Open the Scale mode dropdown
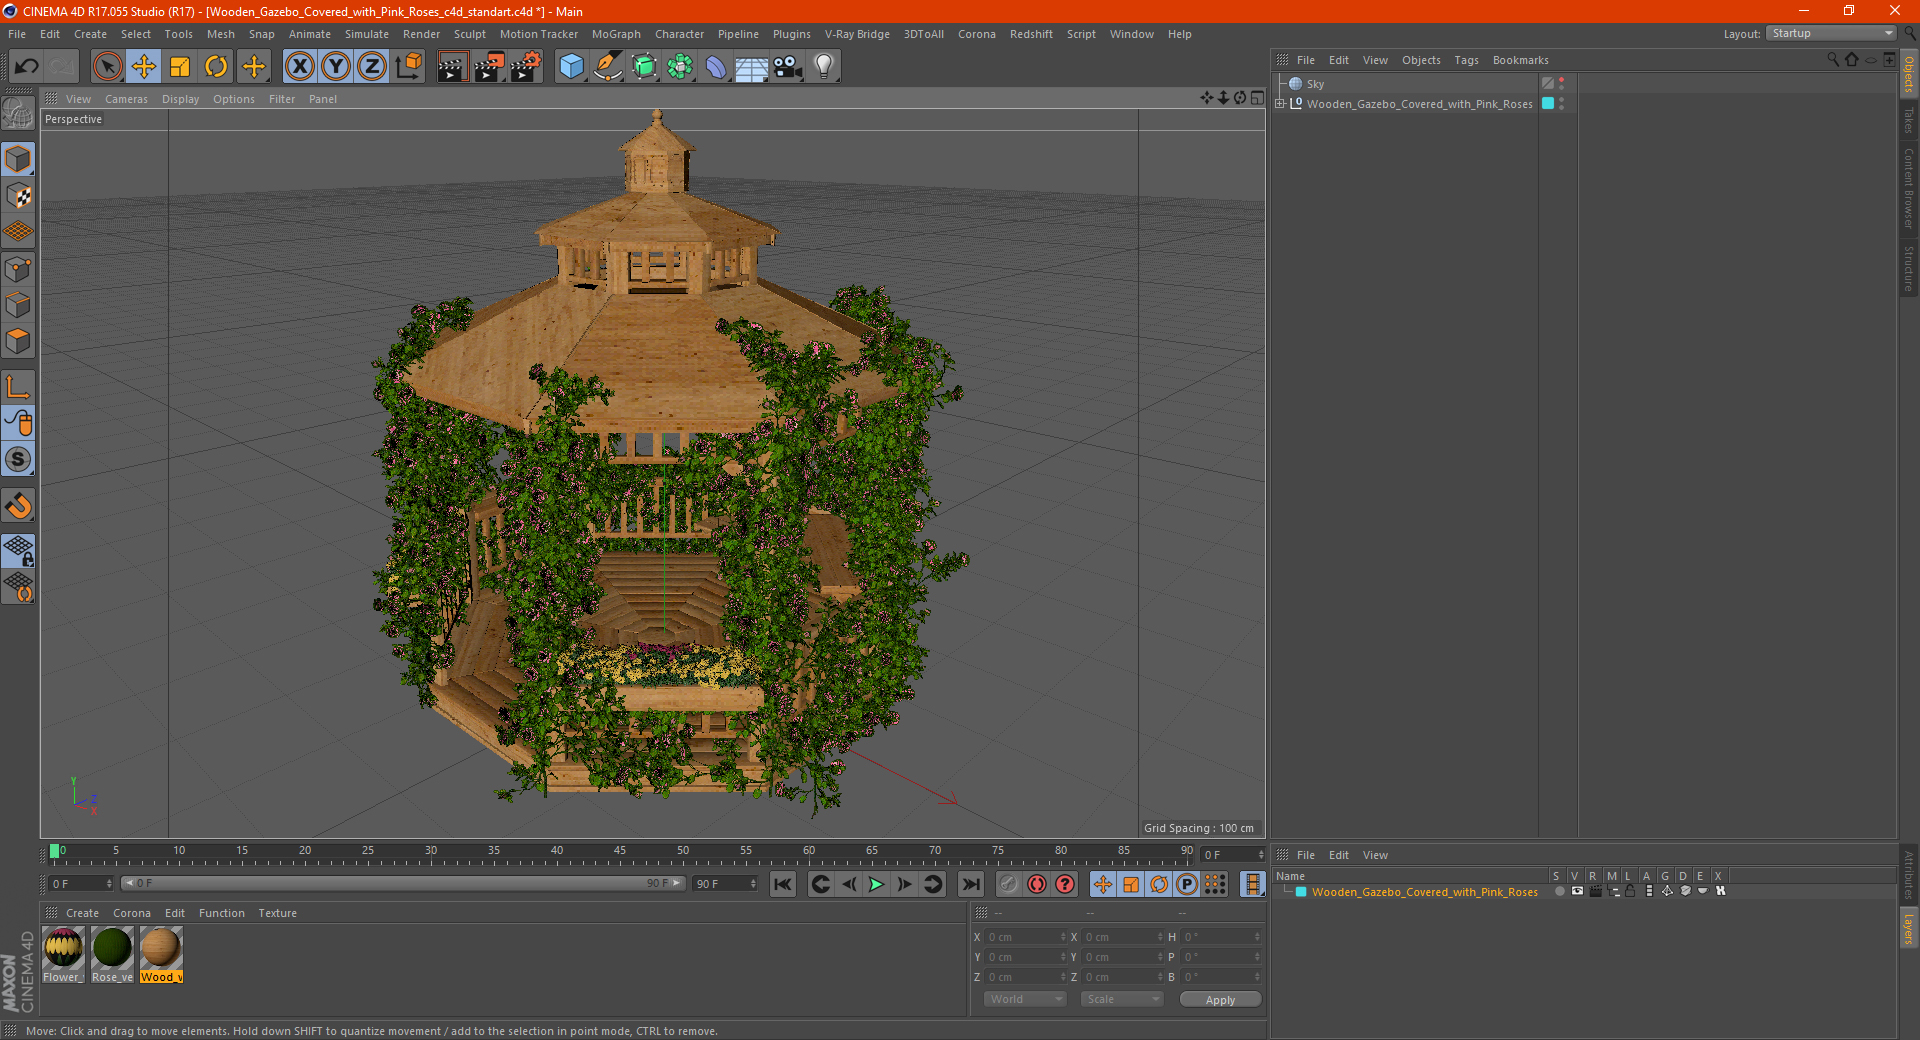This screenshot has width=1920, height=1040. [x=1122, y=999]
